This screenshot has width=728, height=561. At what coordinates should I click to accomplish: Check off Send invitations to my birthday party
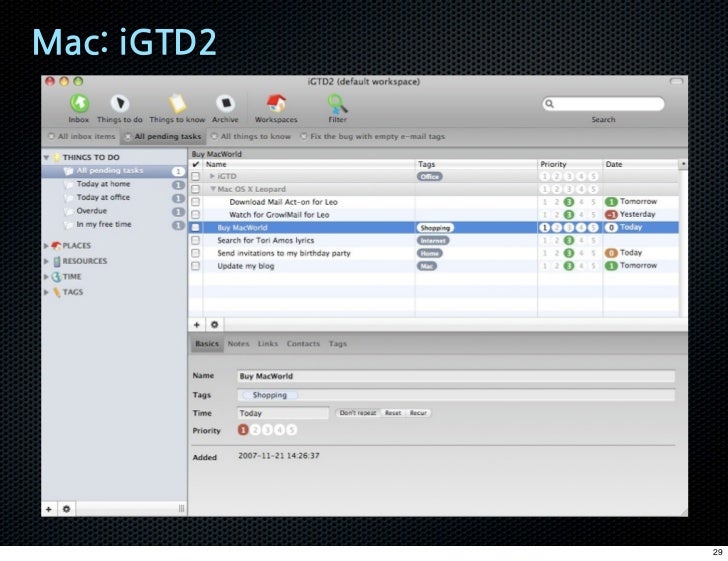tap(195, 253)
